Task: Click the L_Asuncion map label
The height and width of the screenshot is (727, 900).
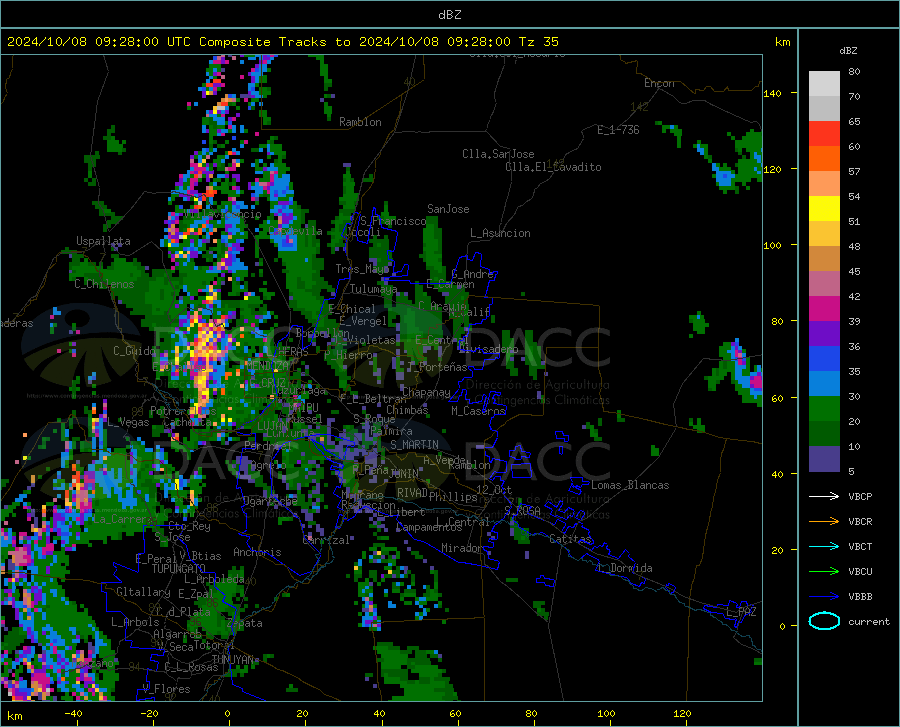Action: tap(500, 233)
